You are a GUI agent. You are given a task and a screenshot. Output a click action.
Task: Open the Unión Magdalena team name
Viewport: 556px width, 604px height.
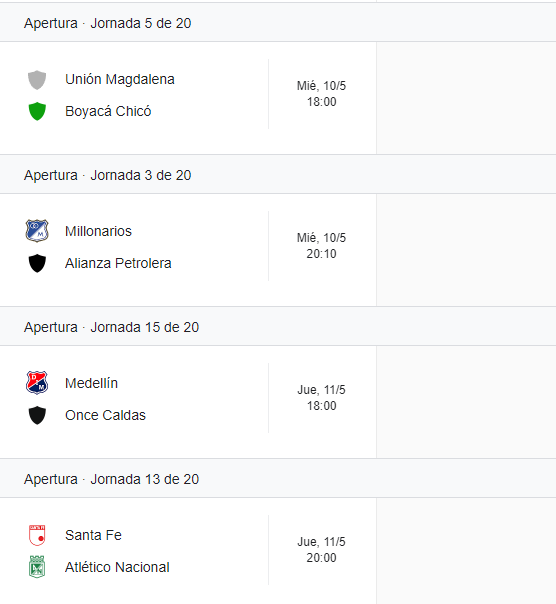[120, 79]
